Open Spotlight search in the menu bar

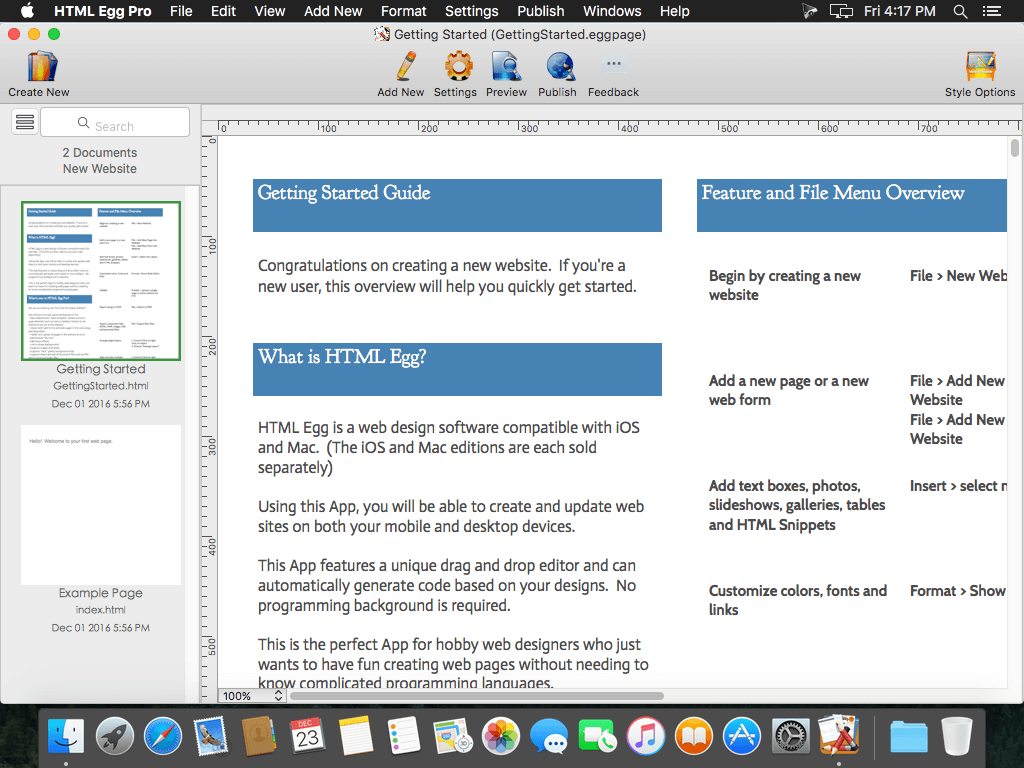(960, 11)
